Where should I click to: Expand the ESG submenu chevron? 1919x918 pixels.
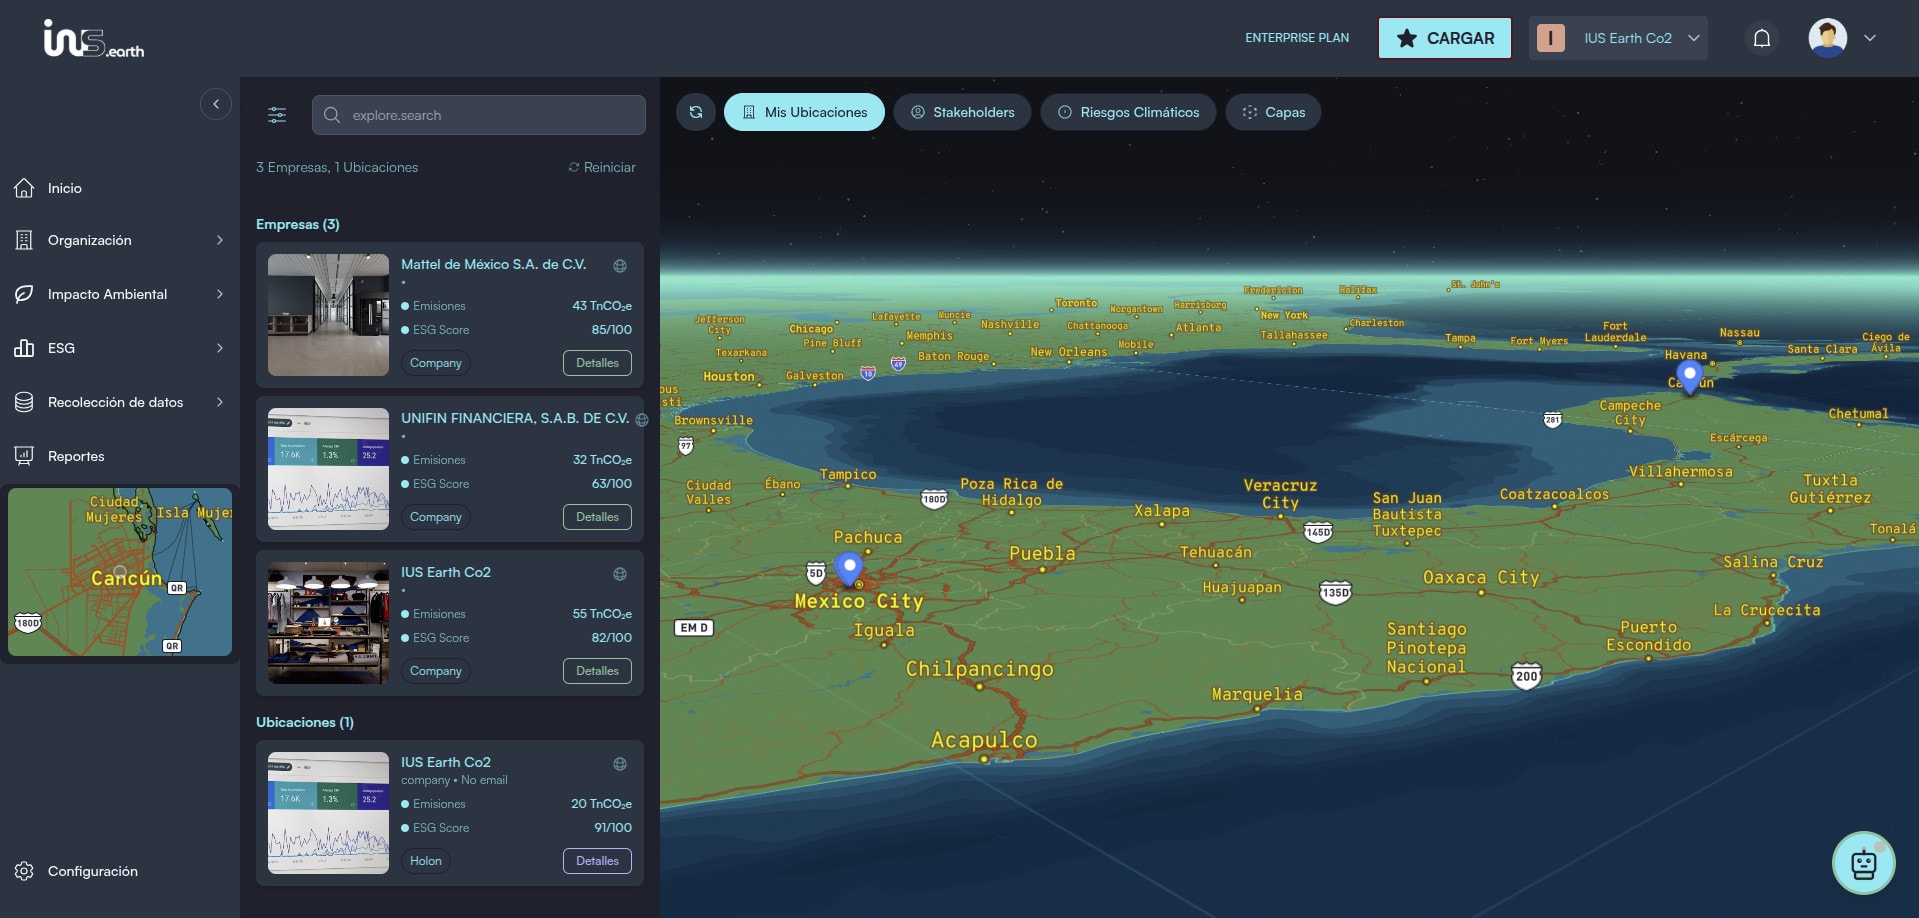220,348
